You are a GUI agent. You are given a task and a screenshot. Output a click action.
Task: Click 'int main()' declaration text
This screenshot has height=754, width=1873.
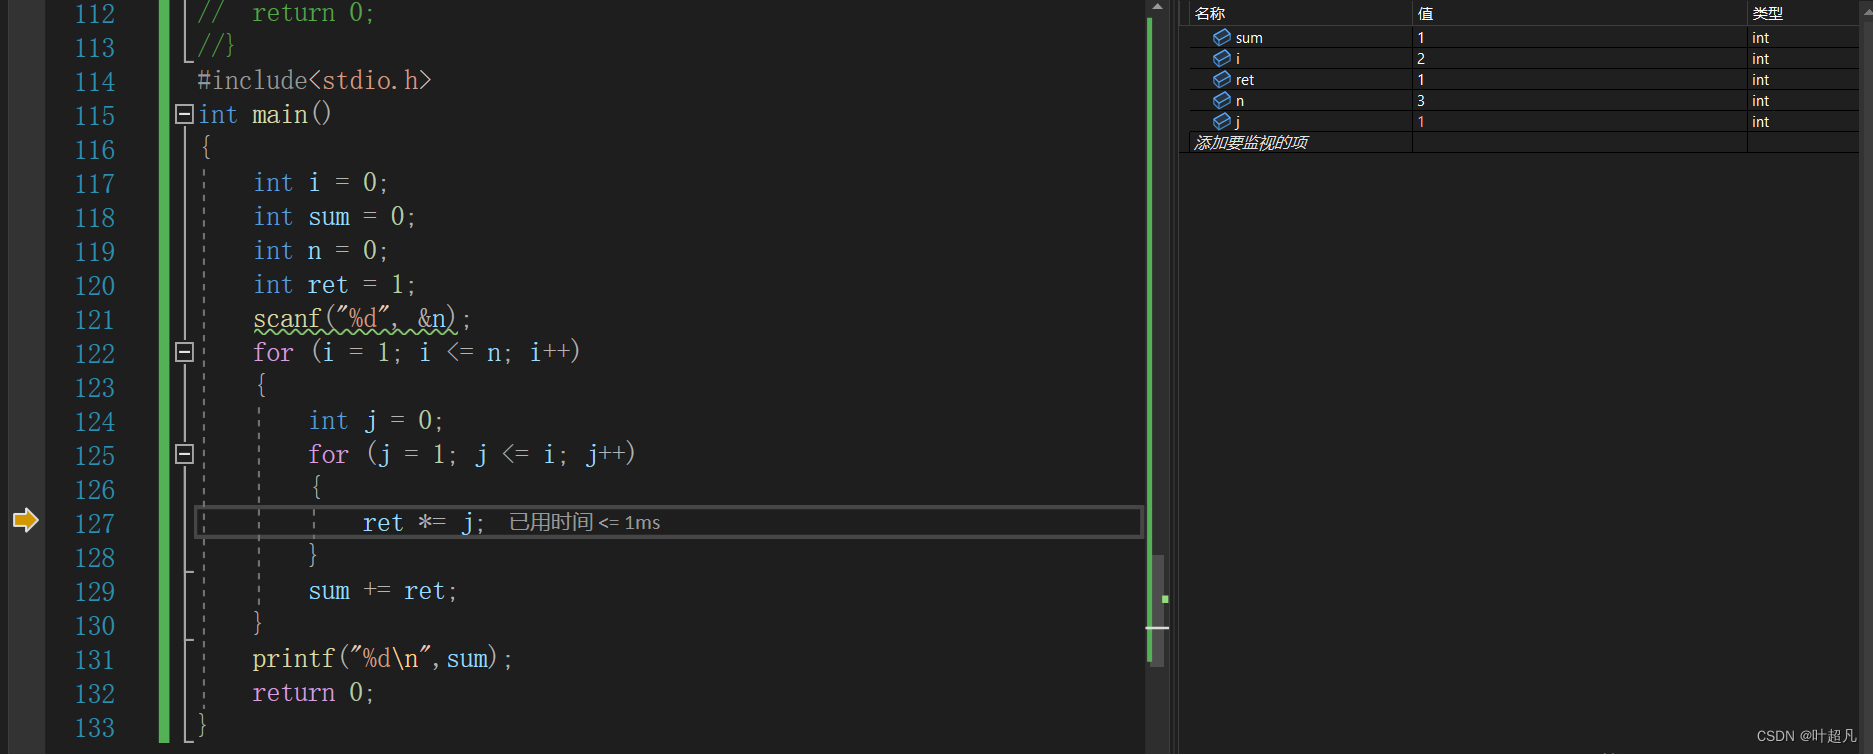(x=265, y=114)
